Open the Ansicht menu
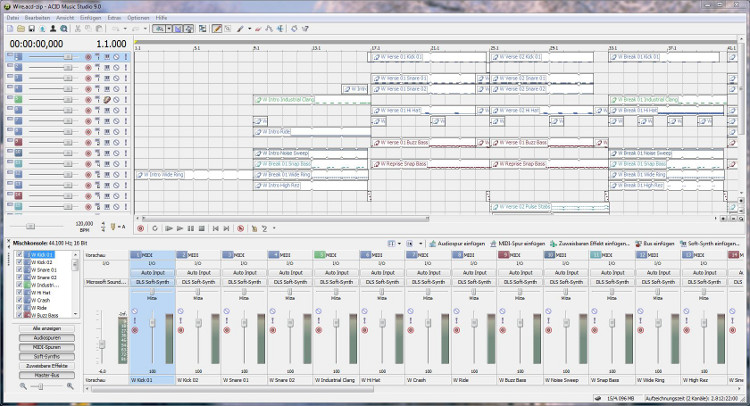Screen dimensions: 750x406 [65, 18]
